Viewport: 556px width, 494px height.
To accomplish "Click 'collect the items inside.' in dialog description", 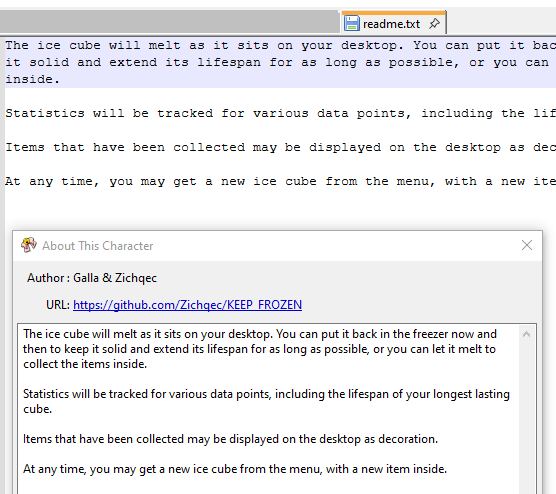I will (x=85, y=364).
